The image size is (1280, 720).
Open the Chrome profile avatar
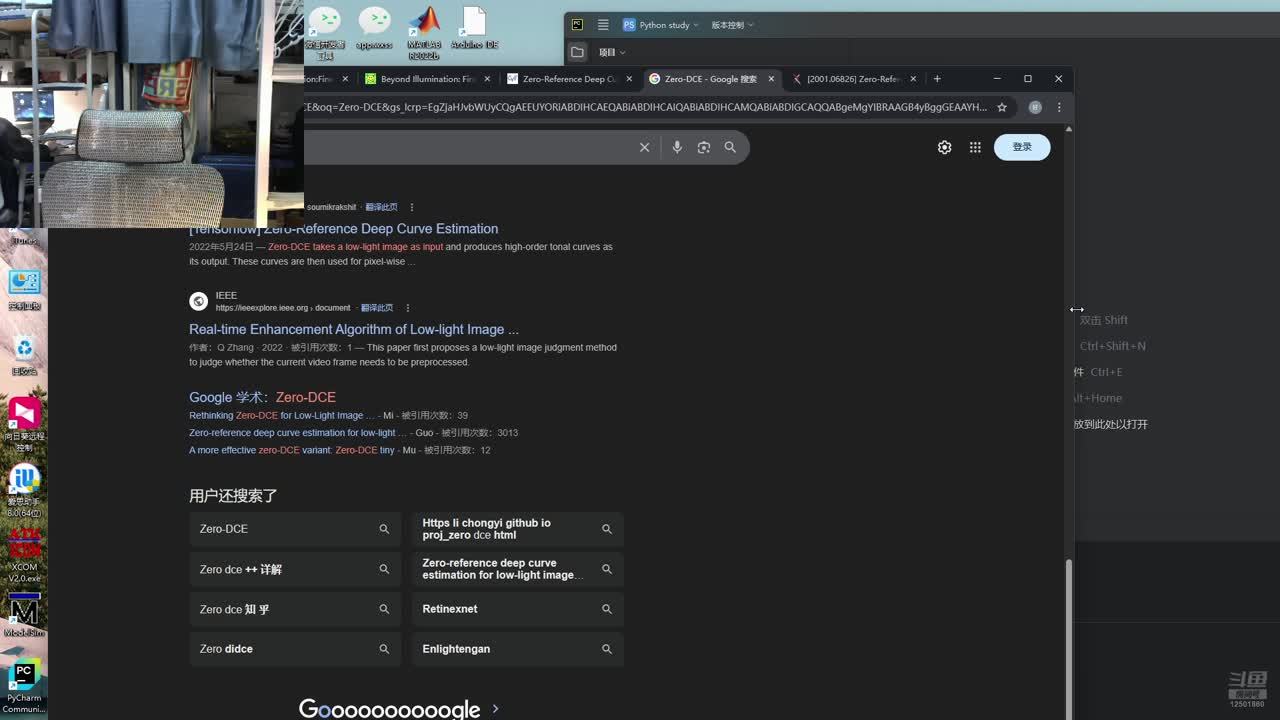pyautogui.click(x=1035, y=107)
